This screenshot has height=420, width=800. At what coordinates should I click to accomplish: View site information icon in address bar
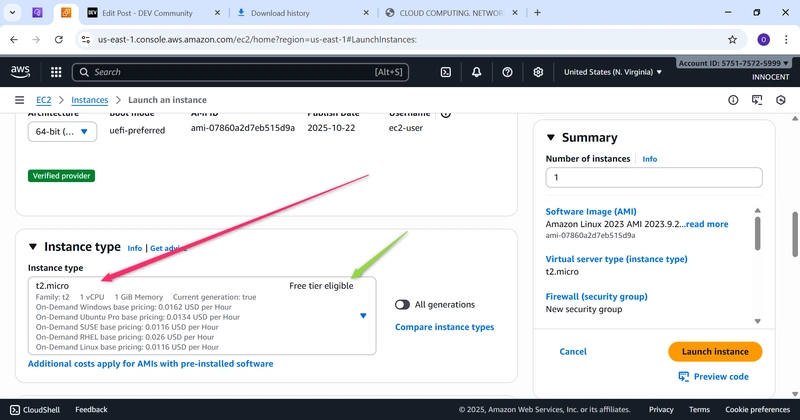tap(86, 39)
